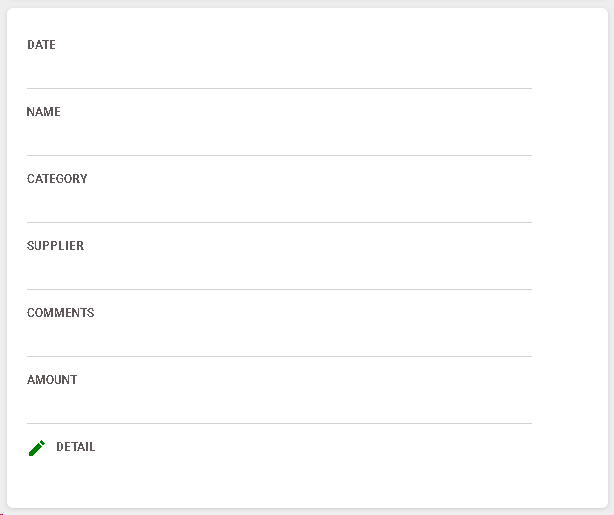Viewport: 614px width, 515px height.
Task: Click the divider line beneath the SUPPLIER row
Action: pos(279,289)
